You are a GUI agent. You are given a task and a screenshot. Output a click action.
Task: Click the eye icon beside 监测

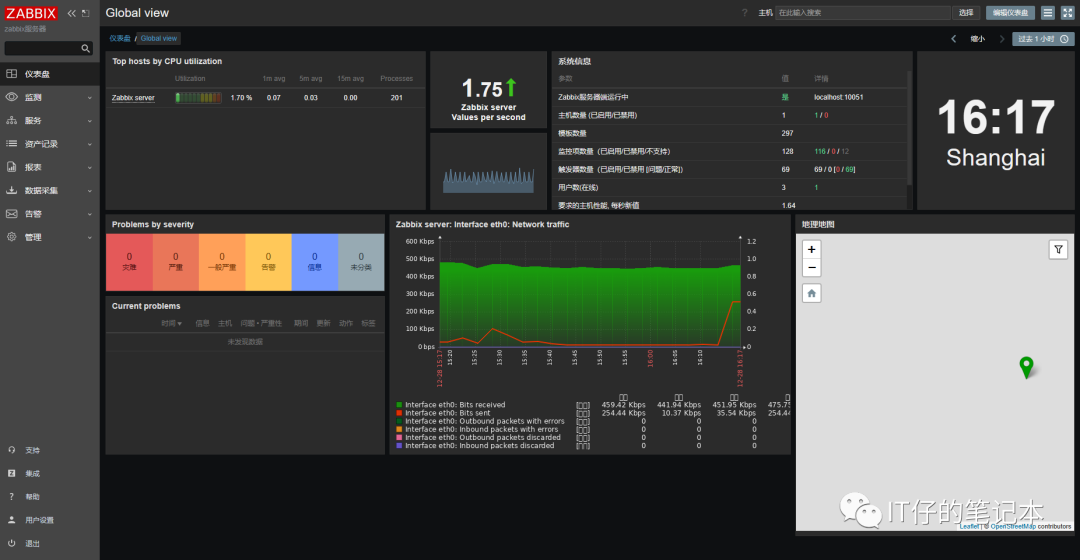coord(12,97)
